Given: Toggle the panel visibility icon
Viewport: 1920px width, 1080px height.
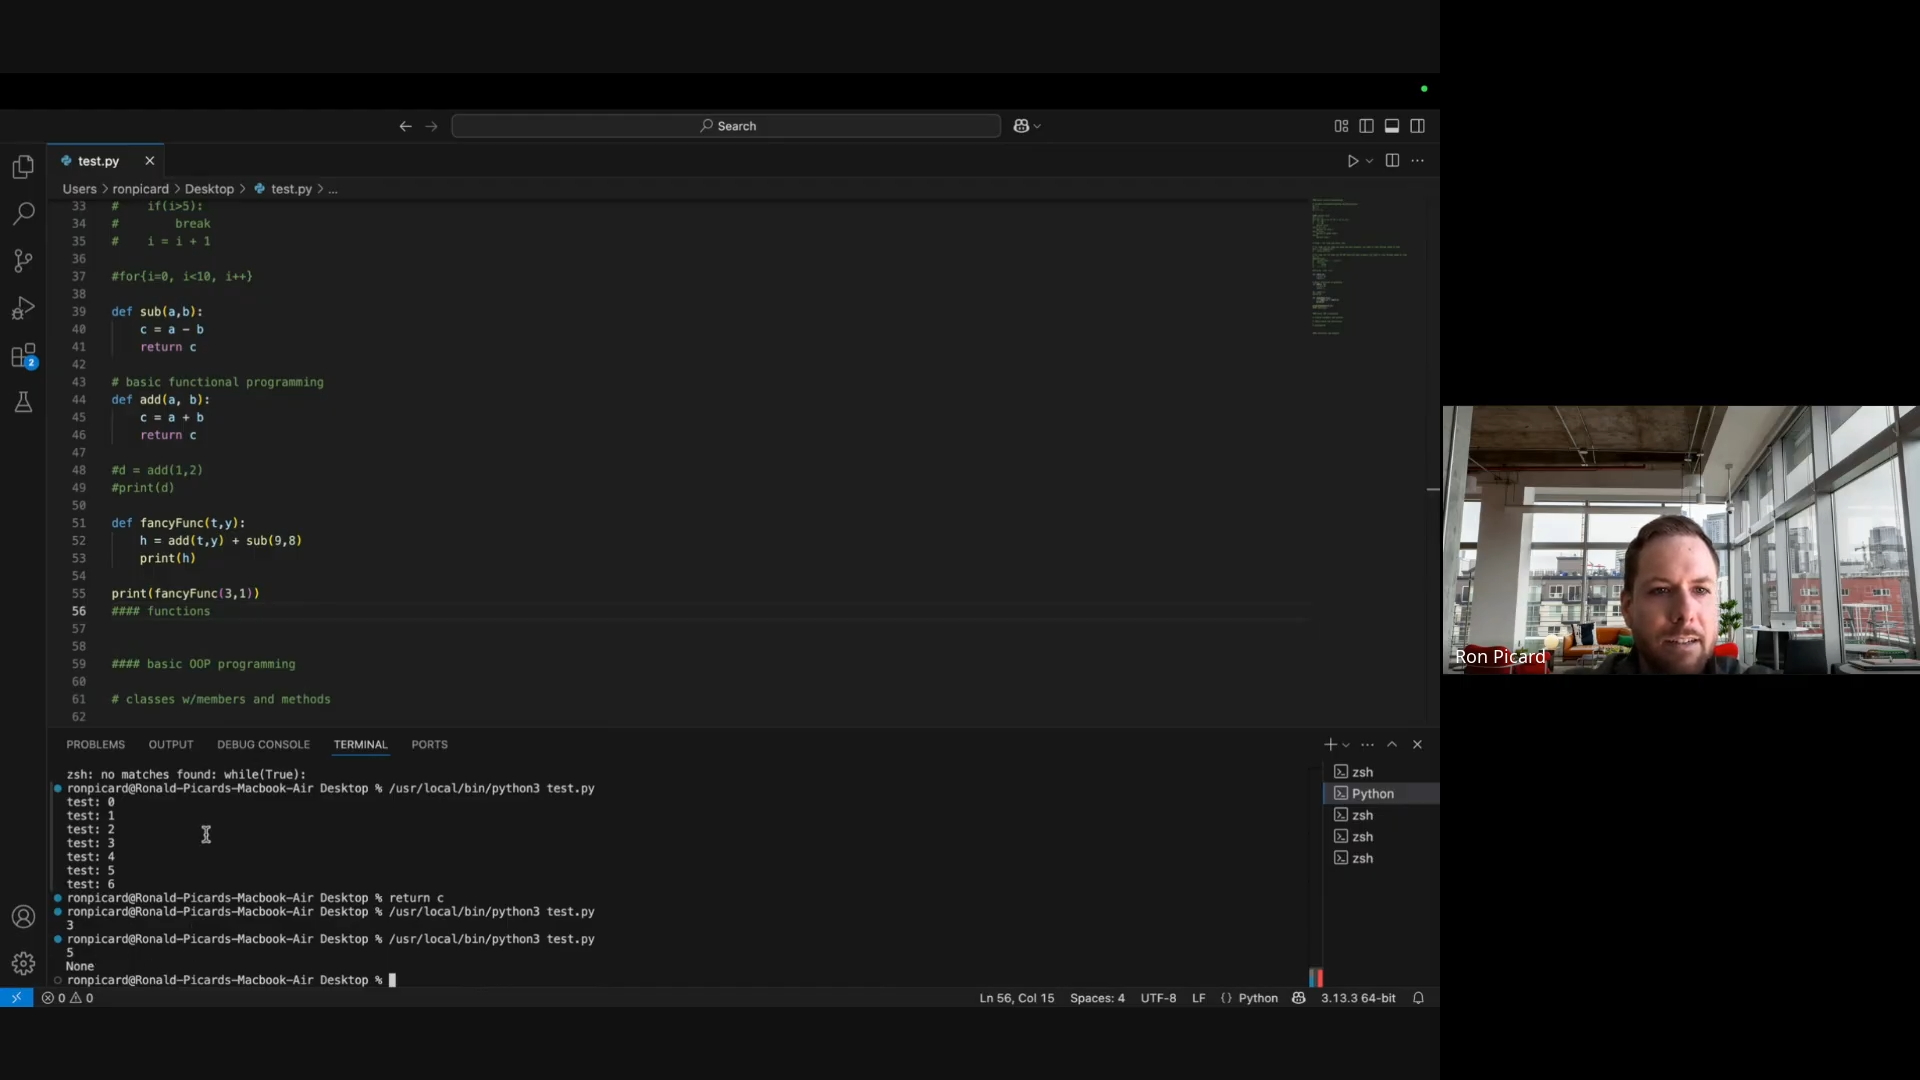Looking at the screenshot, I should [x=1392, y=126].
